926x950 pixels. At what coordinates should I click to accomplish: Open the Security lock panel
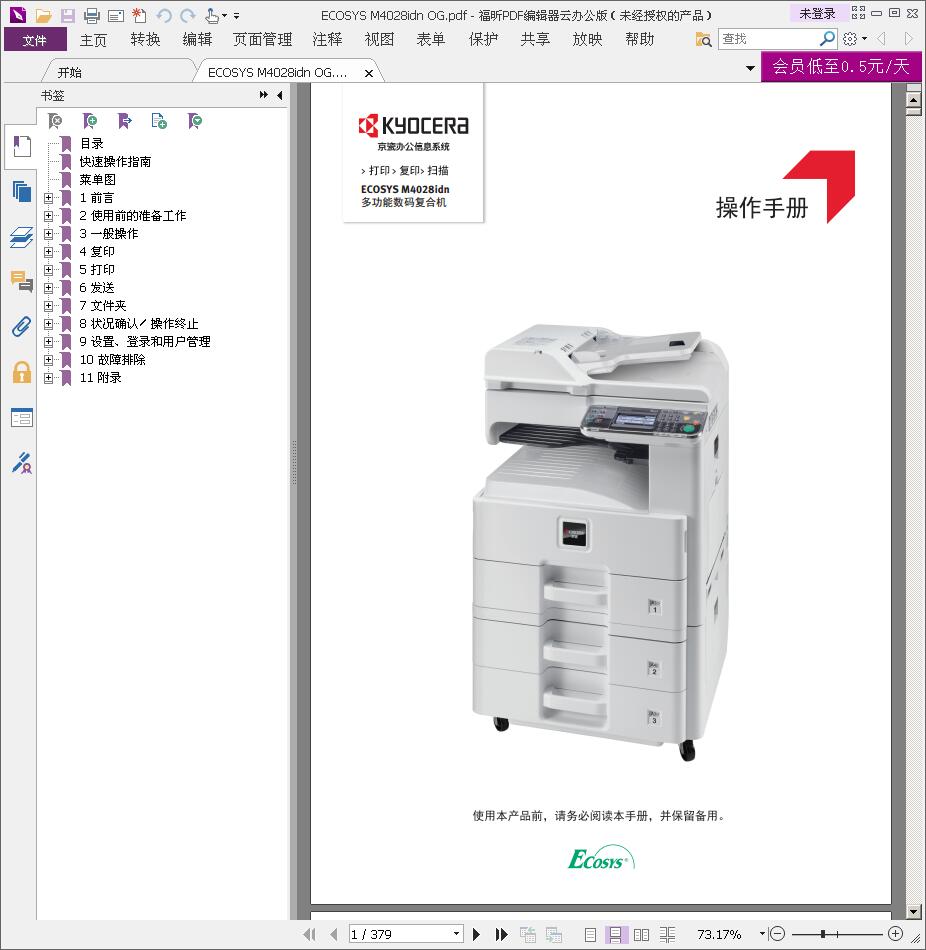(22, 372)
